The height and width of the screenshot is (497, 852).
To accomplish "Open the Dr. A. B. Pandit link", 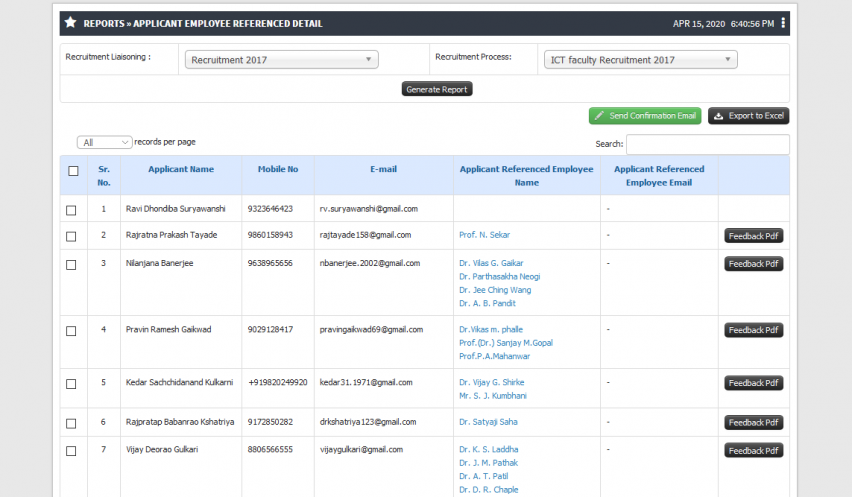I will point(487,303).
